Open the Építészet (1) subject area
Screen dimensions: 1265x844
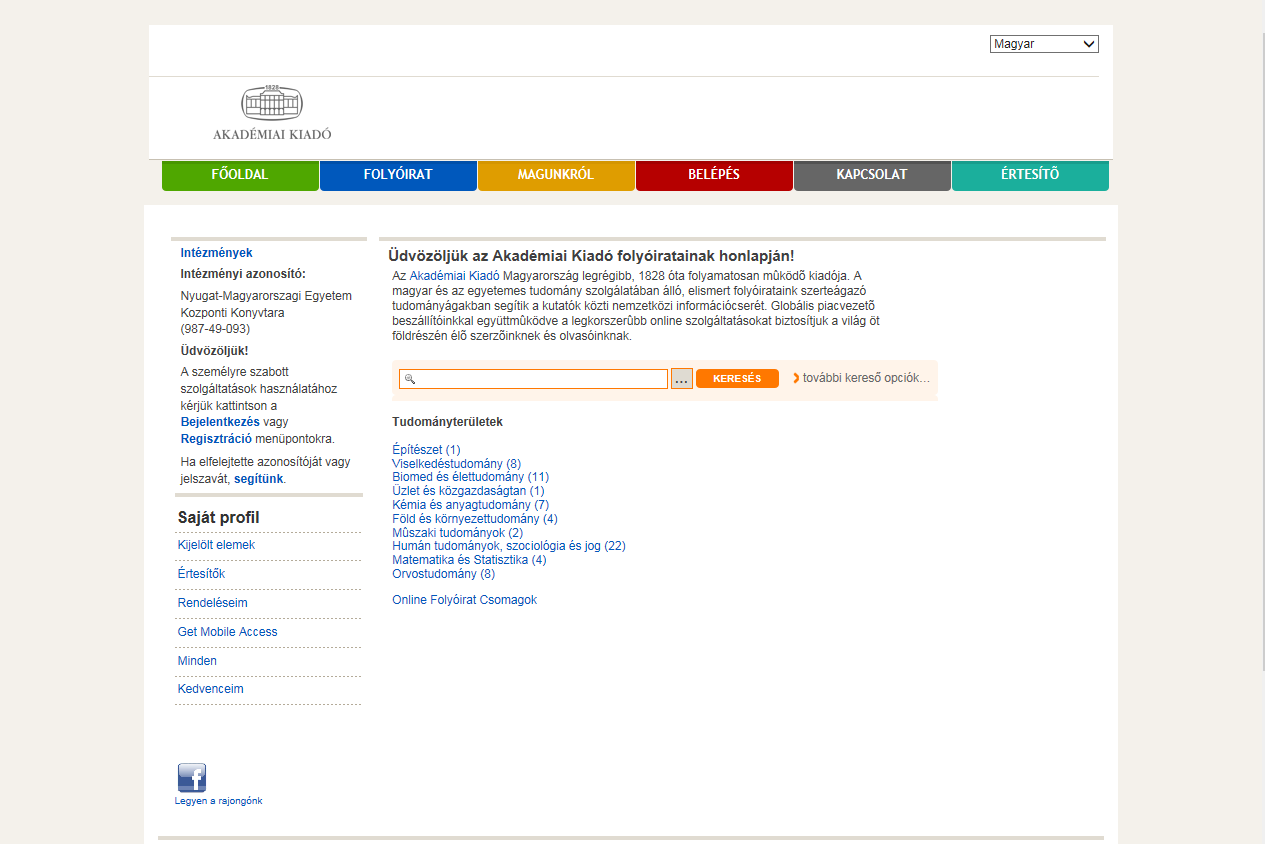pos(426,450)
